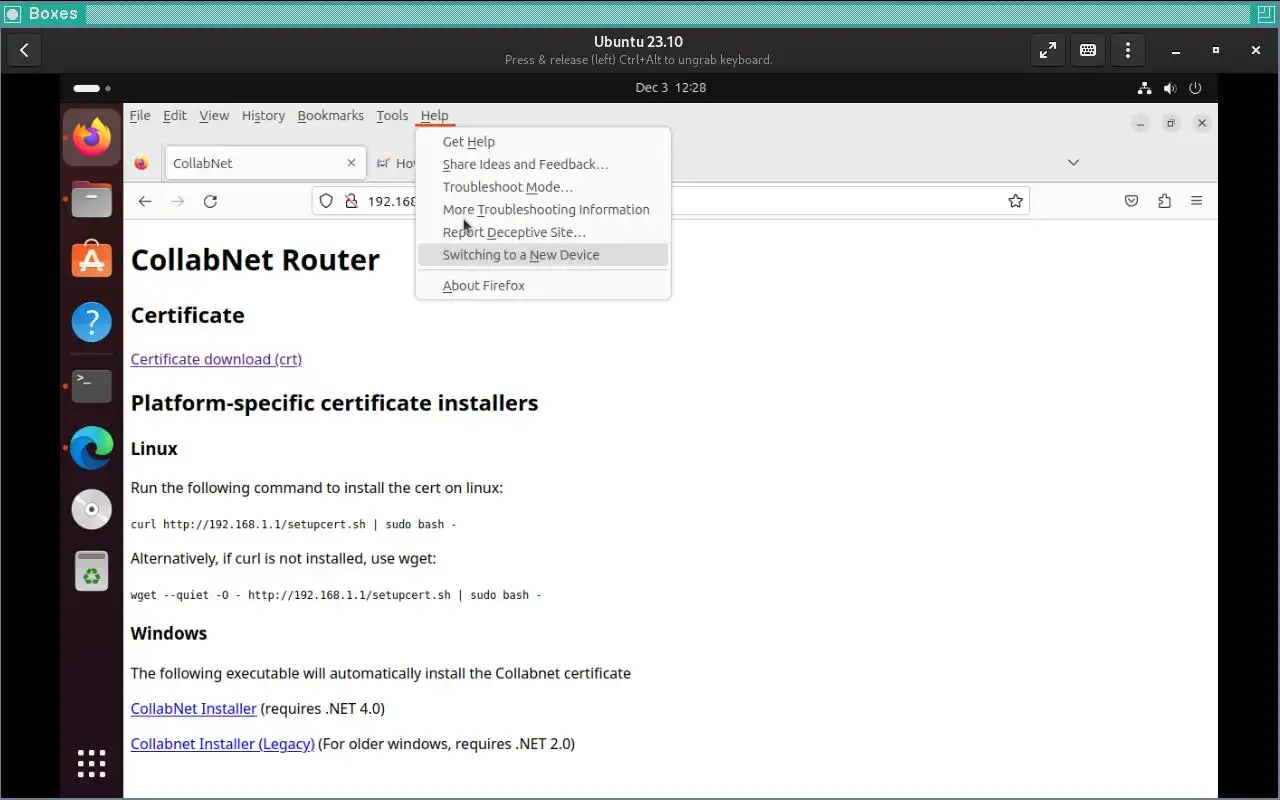Viewport: 1280px width, 800px height.
Task: Switch to the CollabNet tab
Action: coord(264,163)
